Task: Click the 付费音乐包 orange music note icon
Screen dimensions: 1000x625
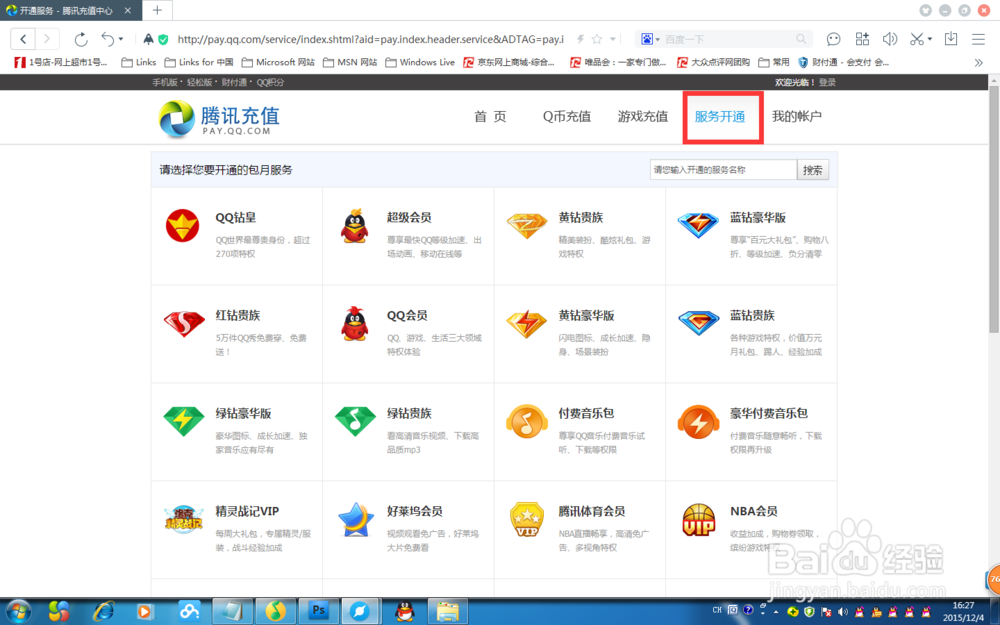Action: (526, 422)
